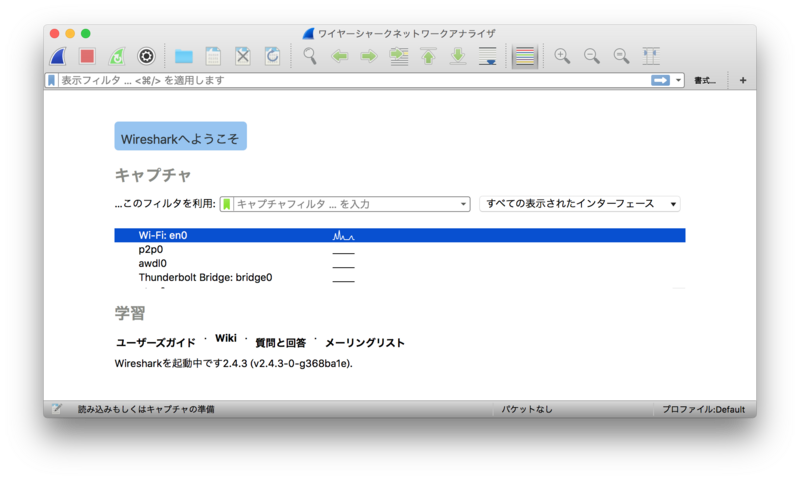This screenshot has width=800, height=480.
Task: Go forward with the right green arrow
Action: click(369, 56)
